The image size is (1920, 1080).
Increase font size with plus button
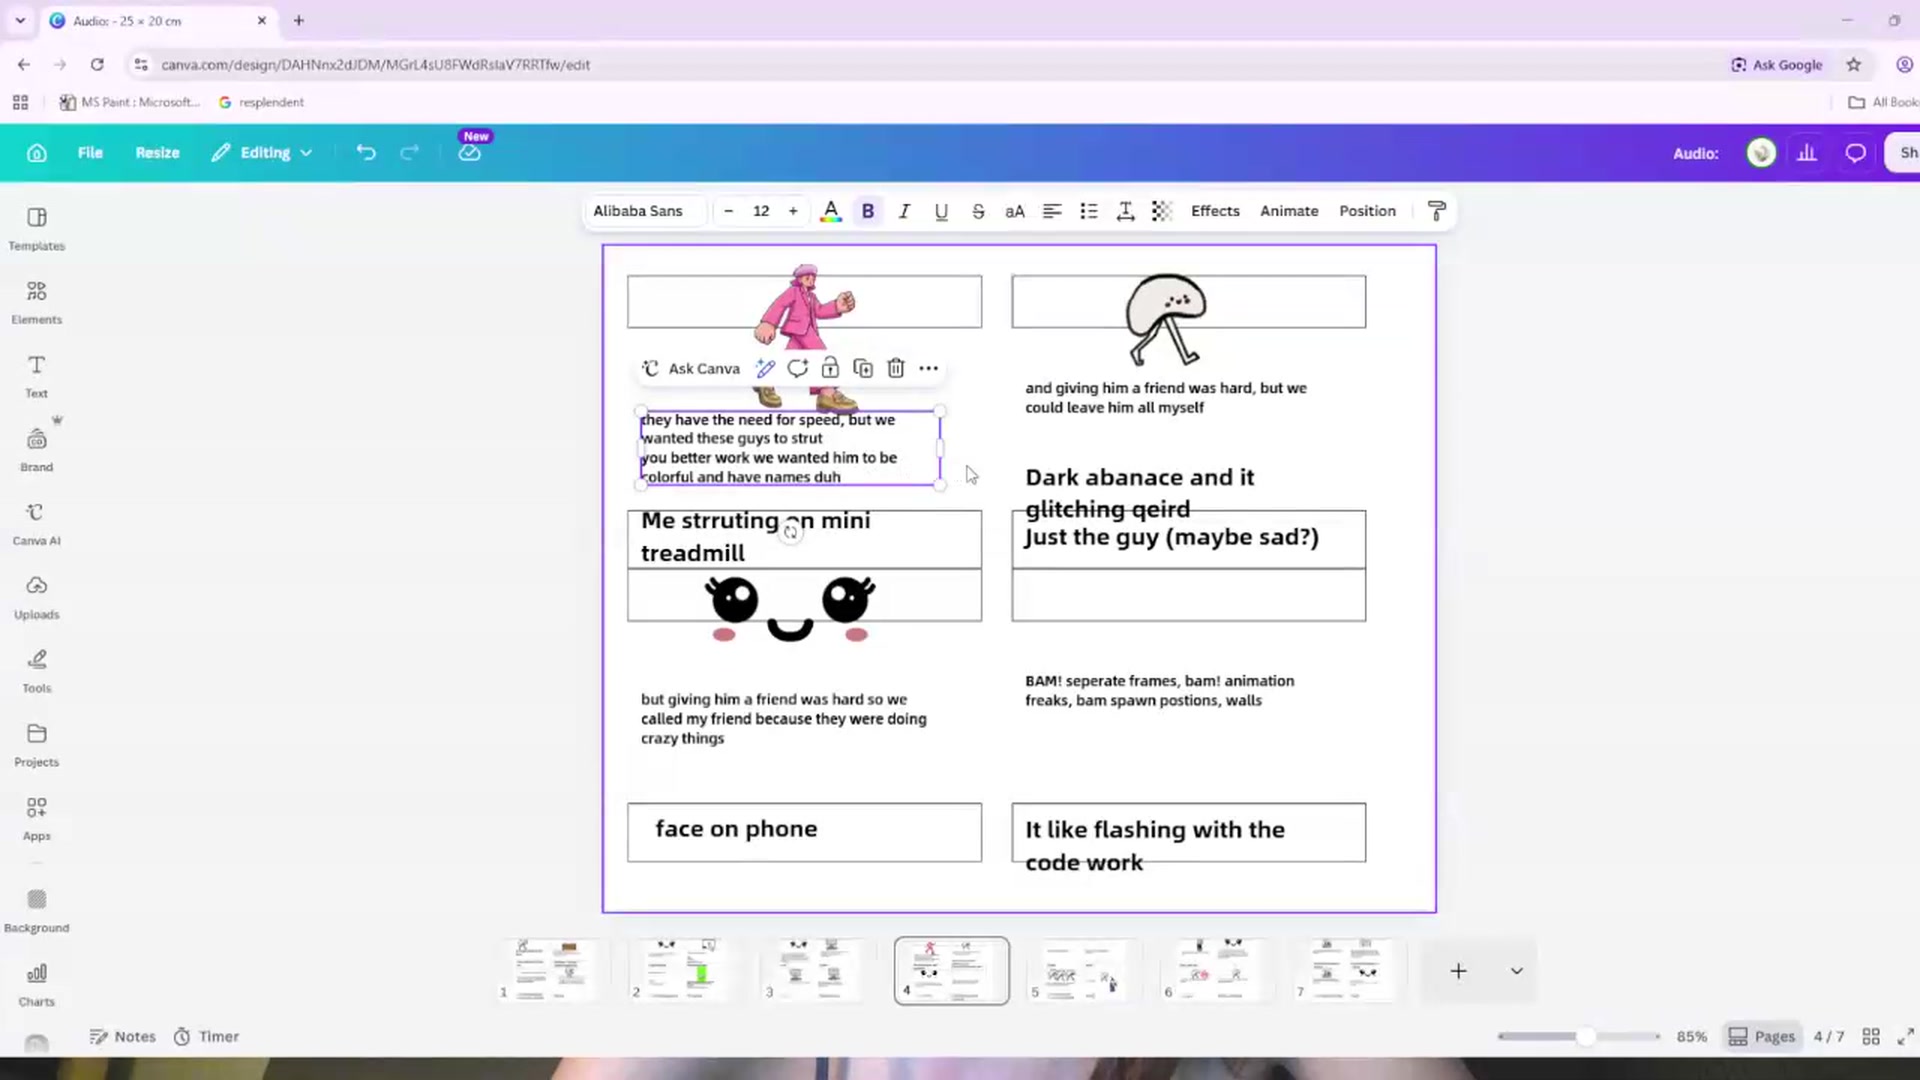pos(793,211)
